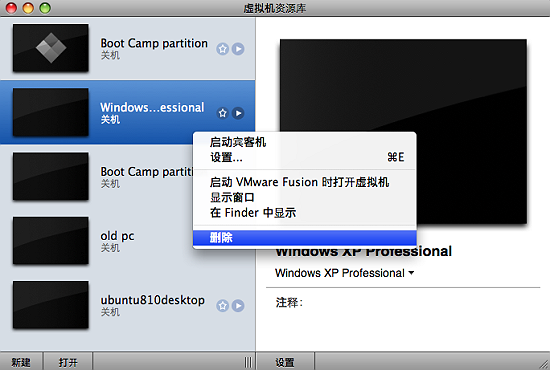Choose 显示窗口 in the context menu
Image resolution: width=550 pixels, height=370 pixels.
pos(304,197)
